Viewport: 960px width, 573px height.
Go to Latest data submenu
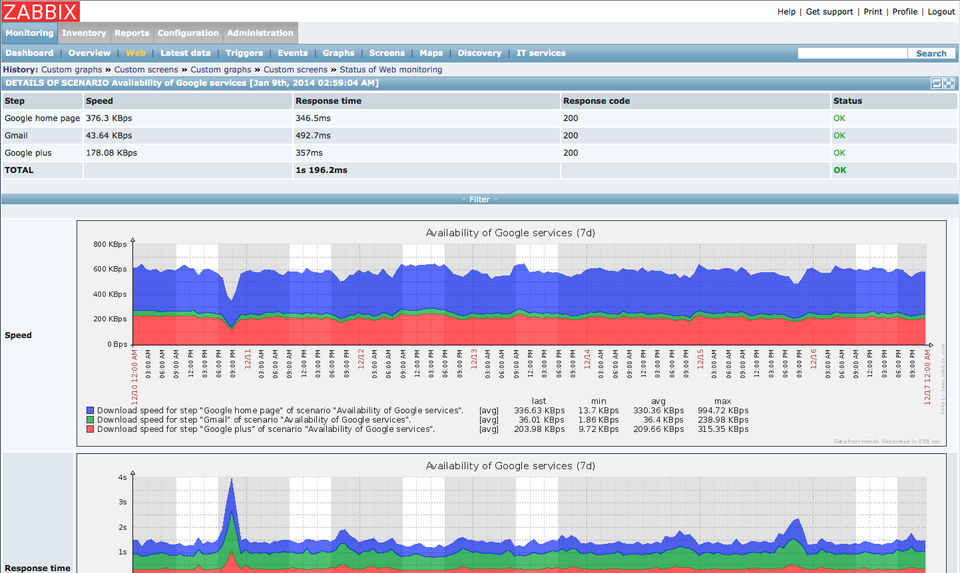(185, 53)
